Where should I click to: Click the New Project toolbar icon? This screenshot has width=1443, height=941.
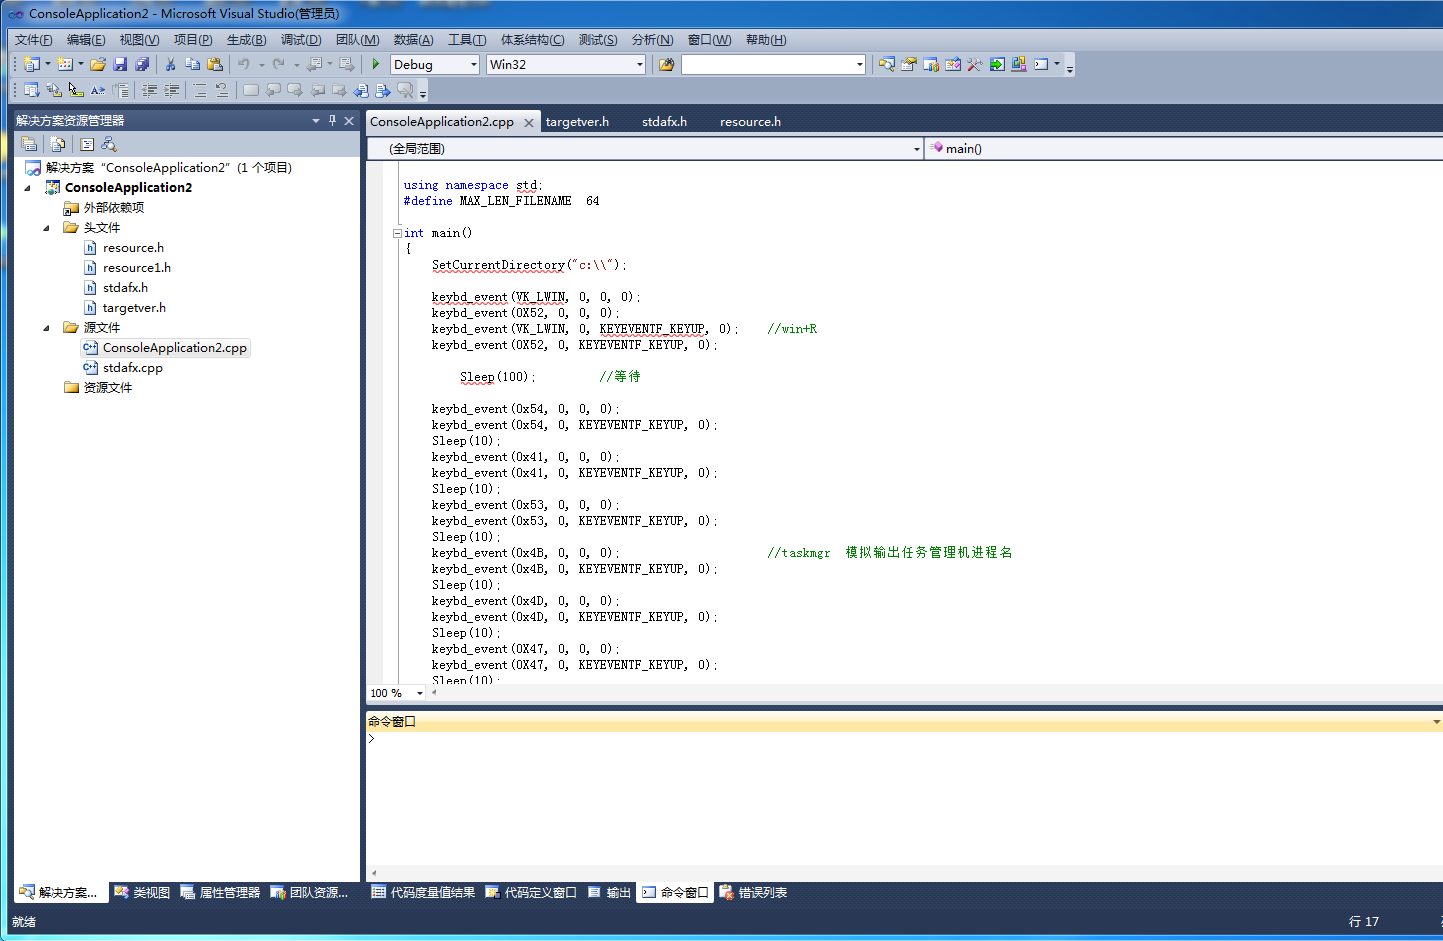32,64
